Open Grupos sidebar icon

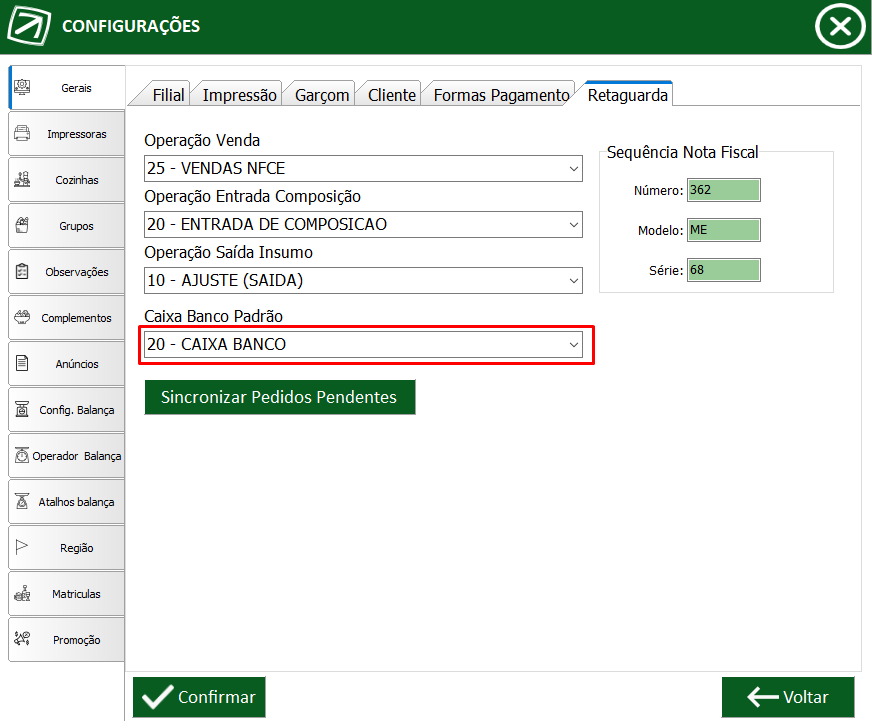pos(22,225)
